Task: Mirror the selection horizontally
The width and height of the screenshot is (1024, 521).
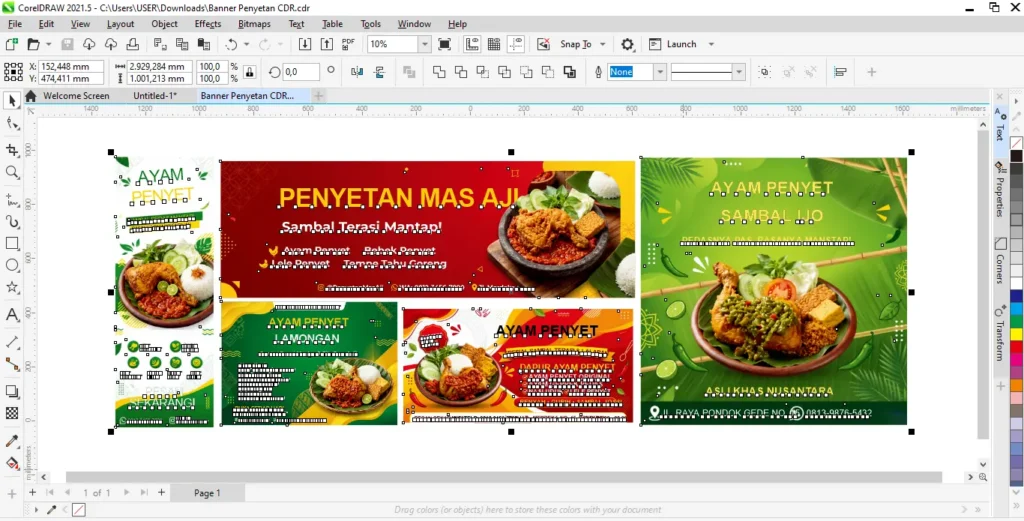Action: coord(357,72)
